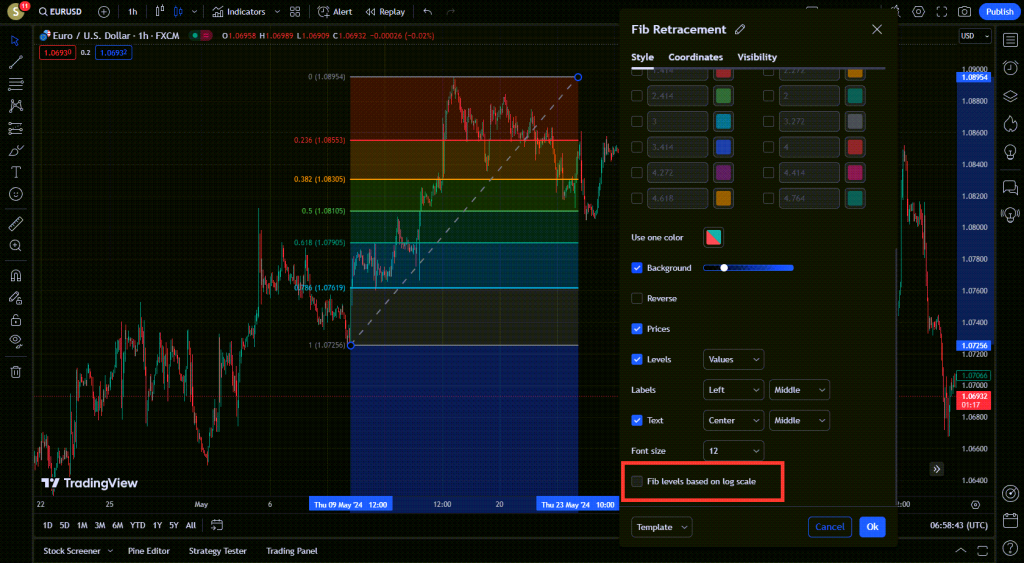Select the Zoom In magnifier tool
Image resolution: width=1024 pixels, height=563 pixels.
coord(15,245)
